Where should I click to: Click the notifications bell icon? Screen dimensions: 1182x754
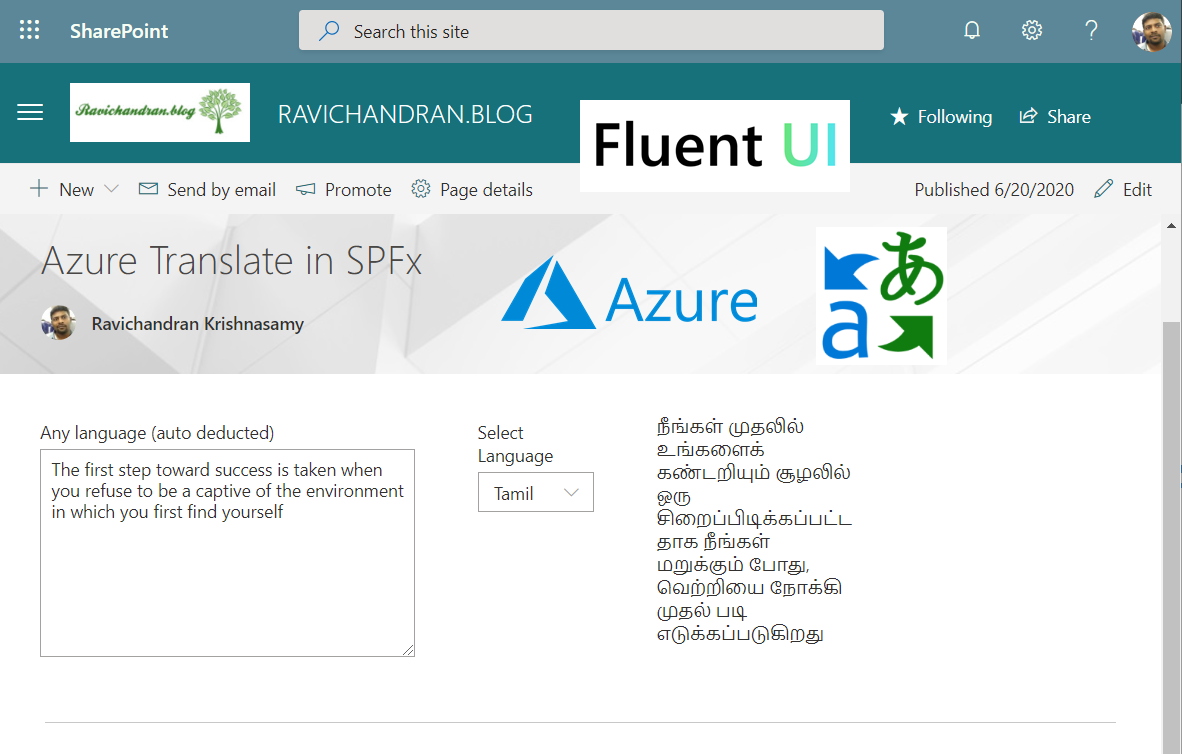point(972,31)
